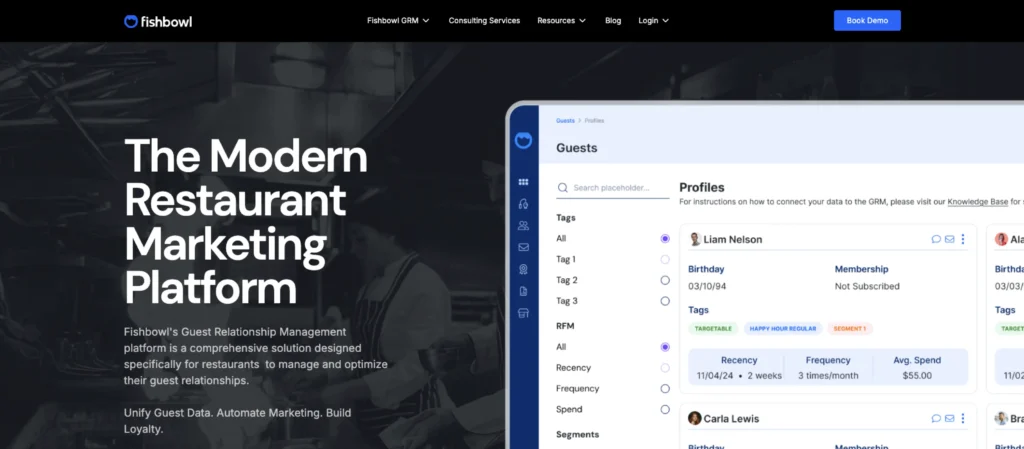Select the All radio under RFM
This screenshot has height=449, width=1024.
[x=665, y=347]
